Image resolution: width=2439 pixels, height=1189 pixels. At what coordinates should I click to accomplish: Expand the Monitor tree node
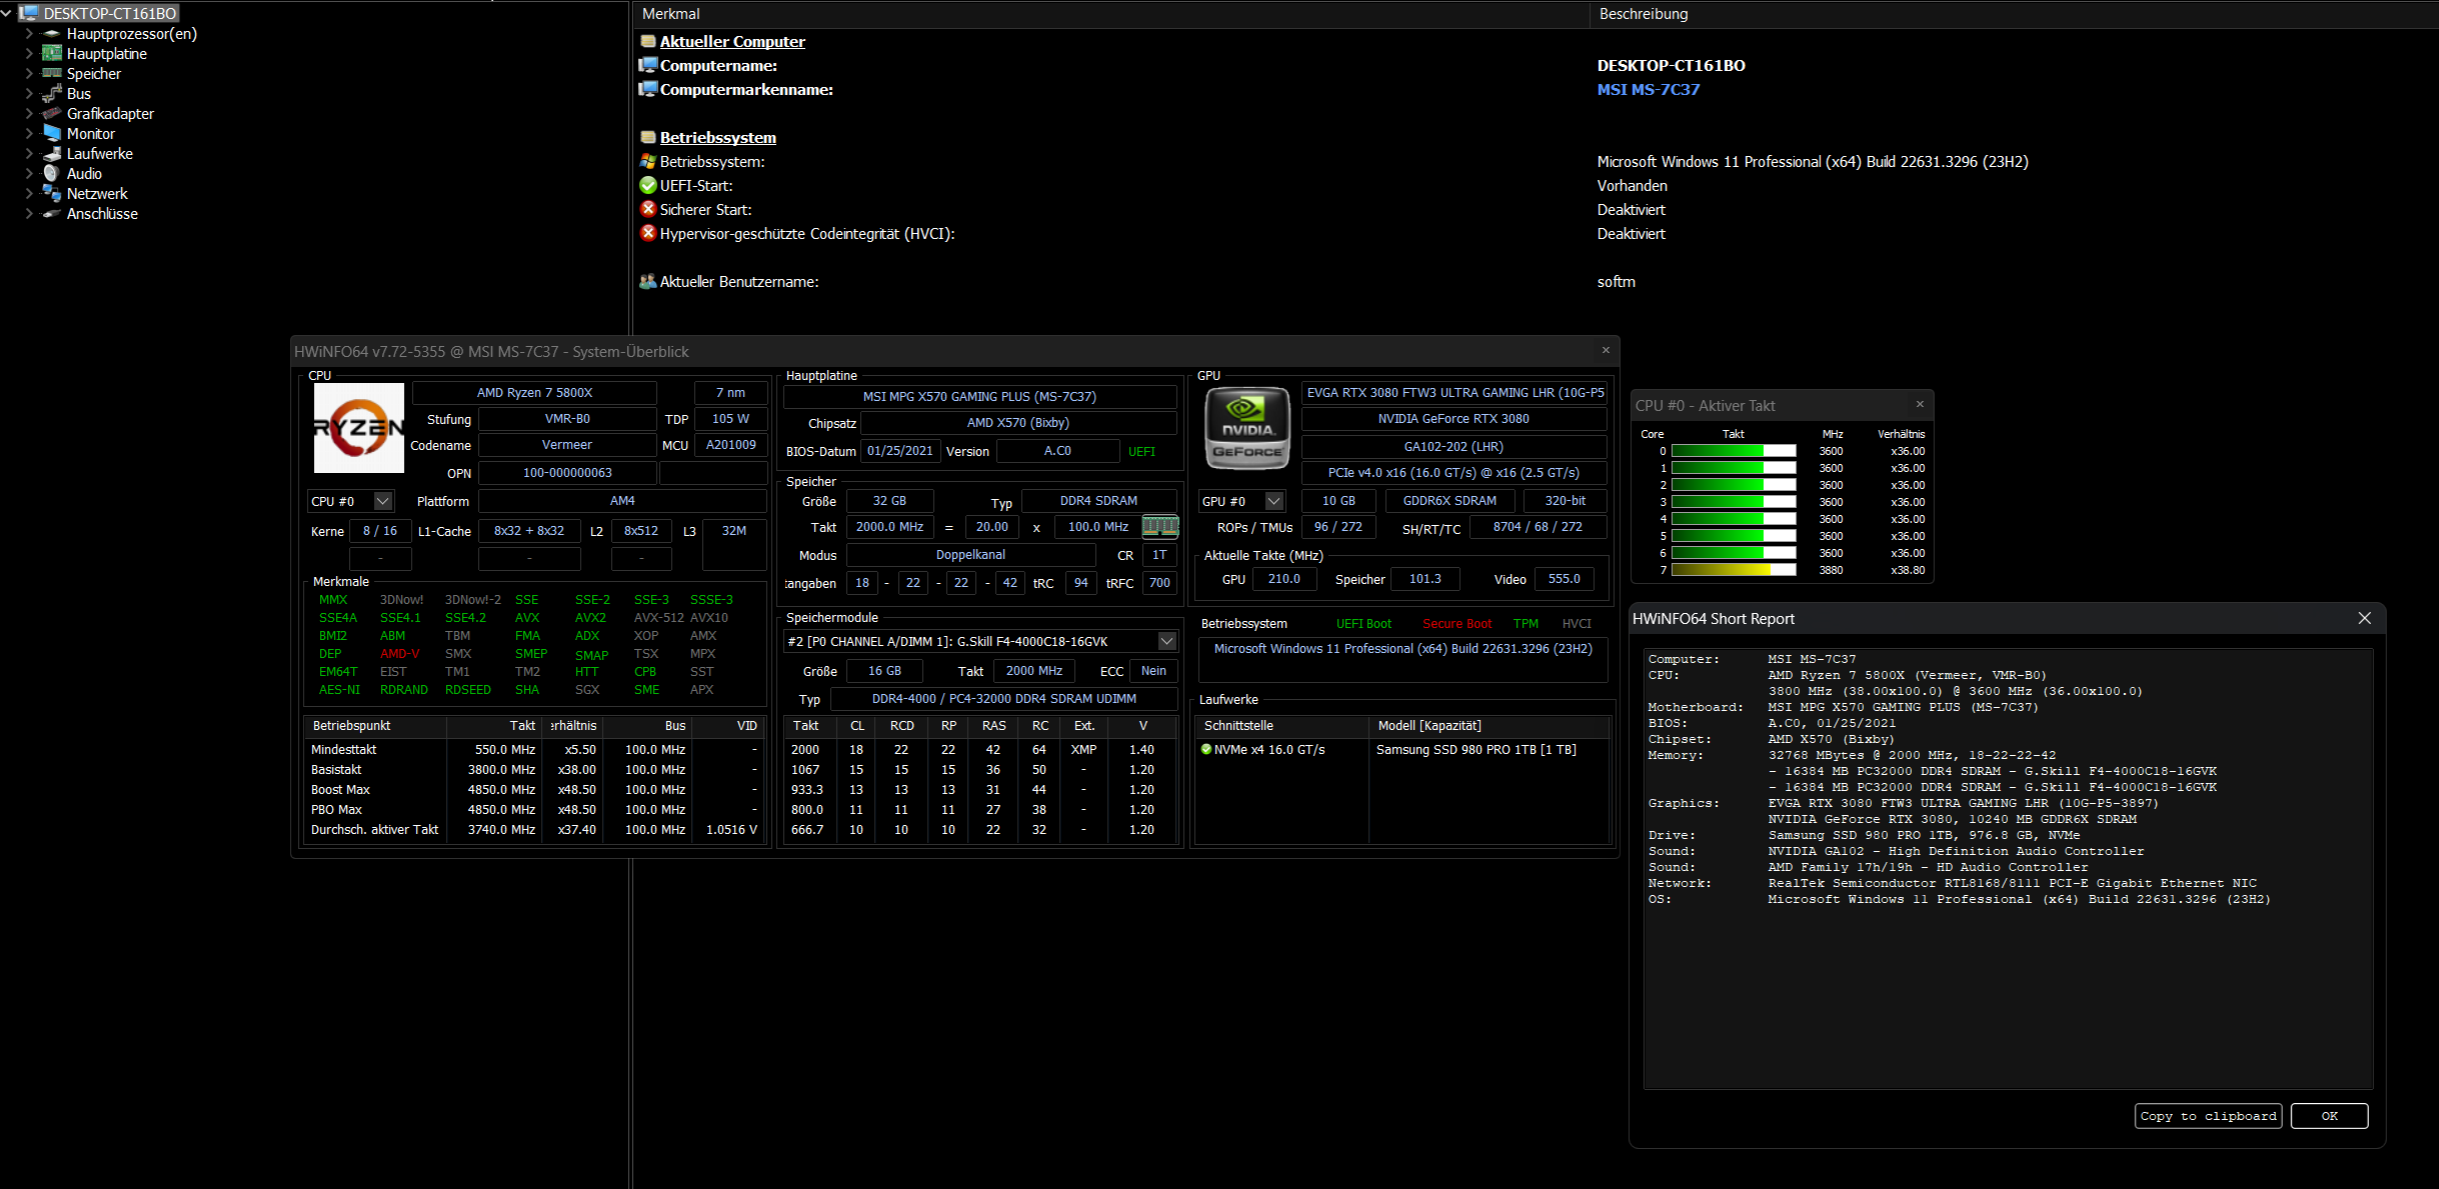[29, 133]
